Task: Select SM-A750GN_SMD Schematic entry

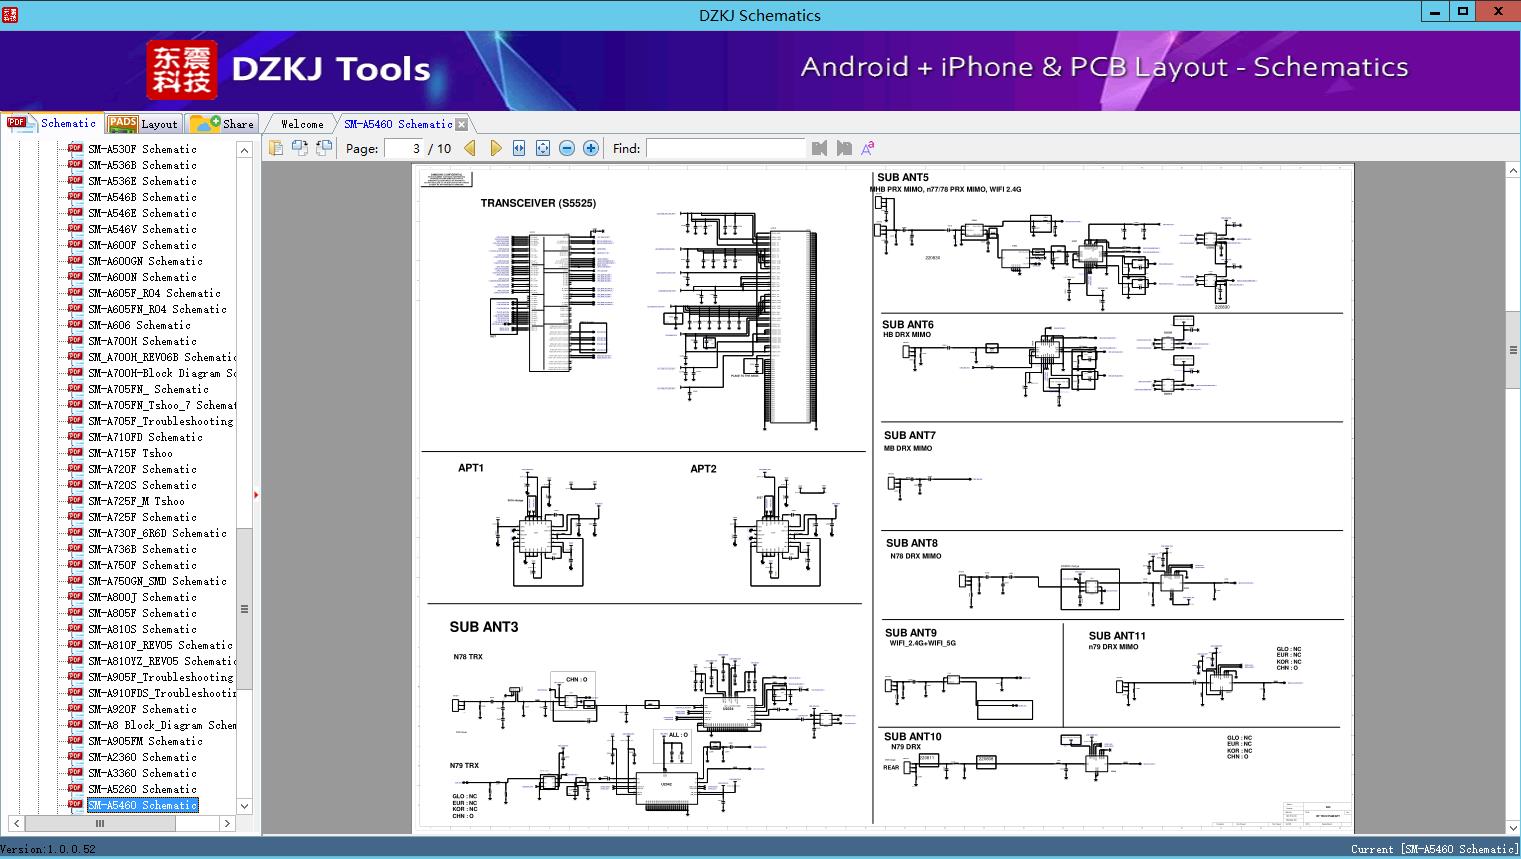Action: coord(157,581)
